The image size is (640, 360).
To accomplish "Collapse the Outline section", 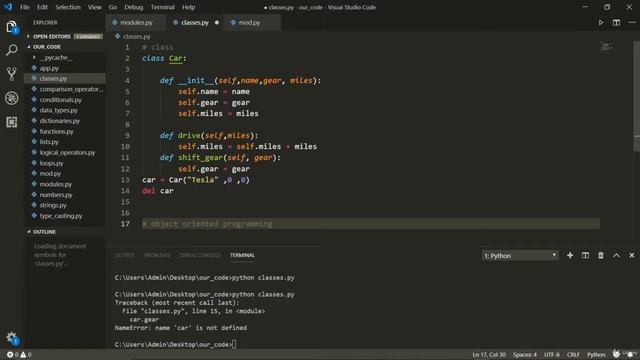I will coord(65,231).
